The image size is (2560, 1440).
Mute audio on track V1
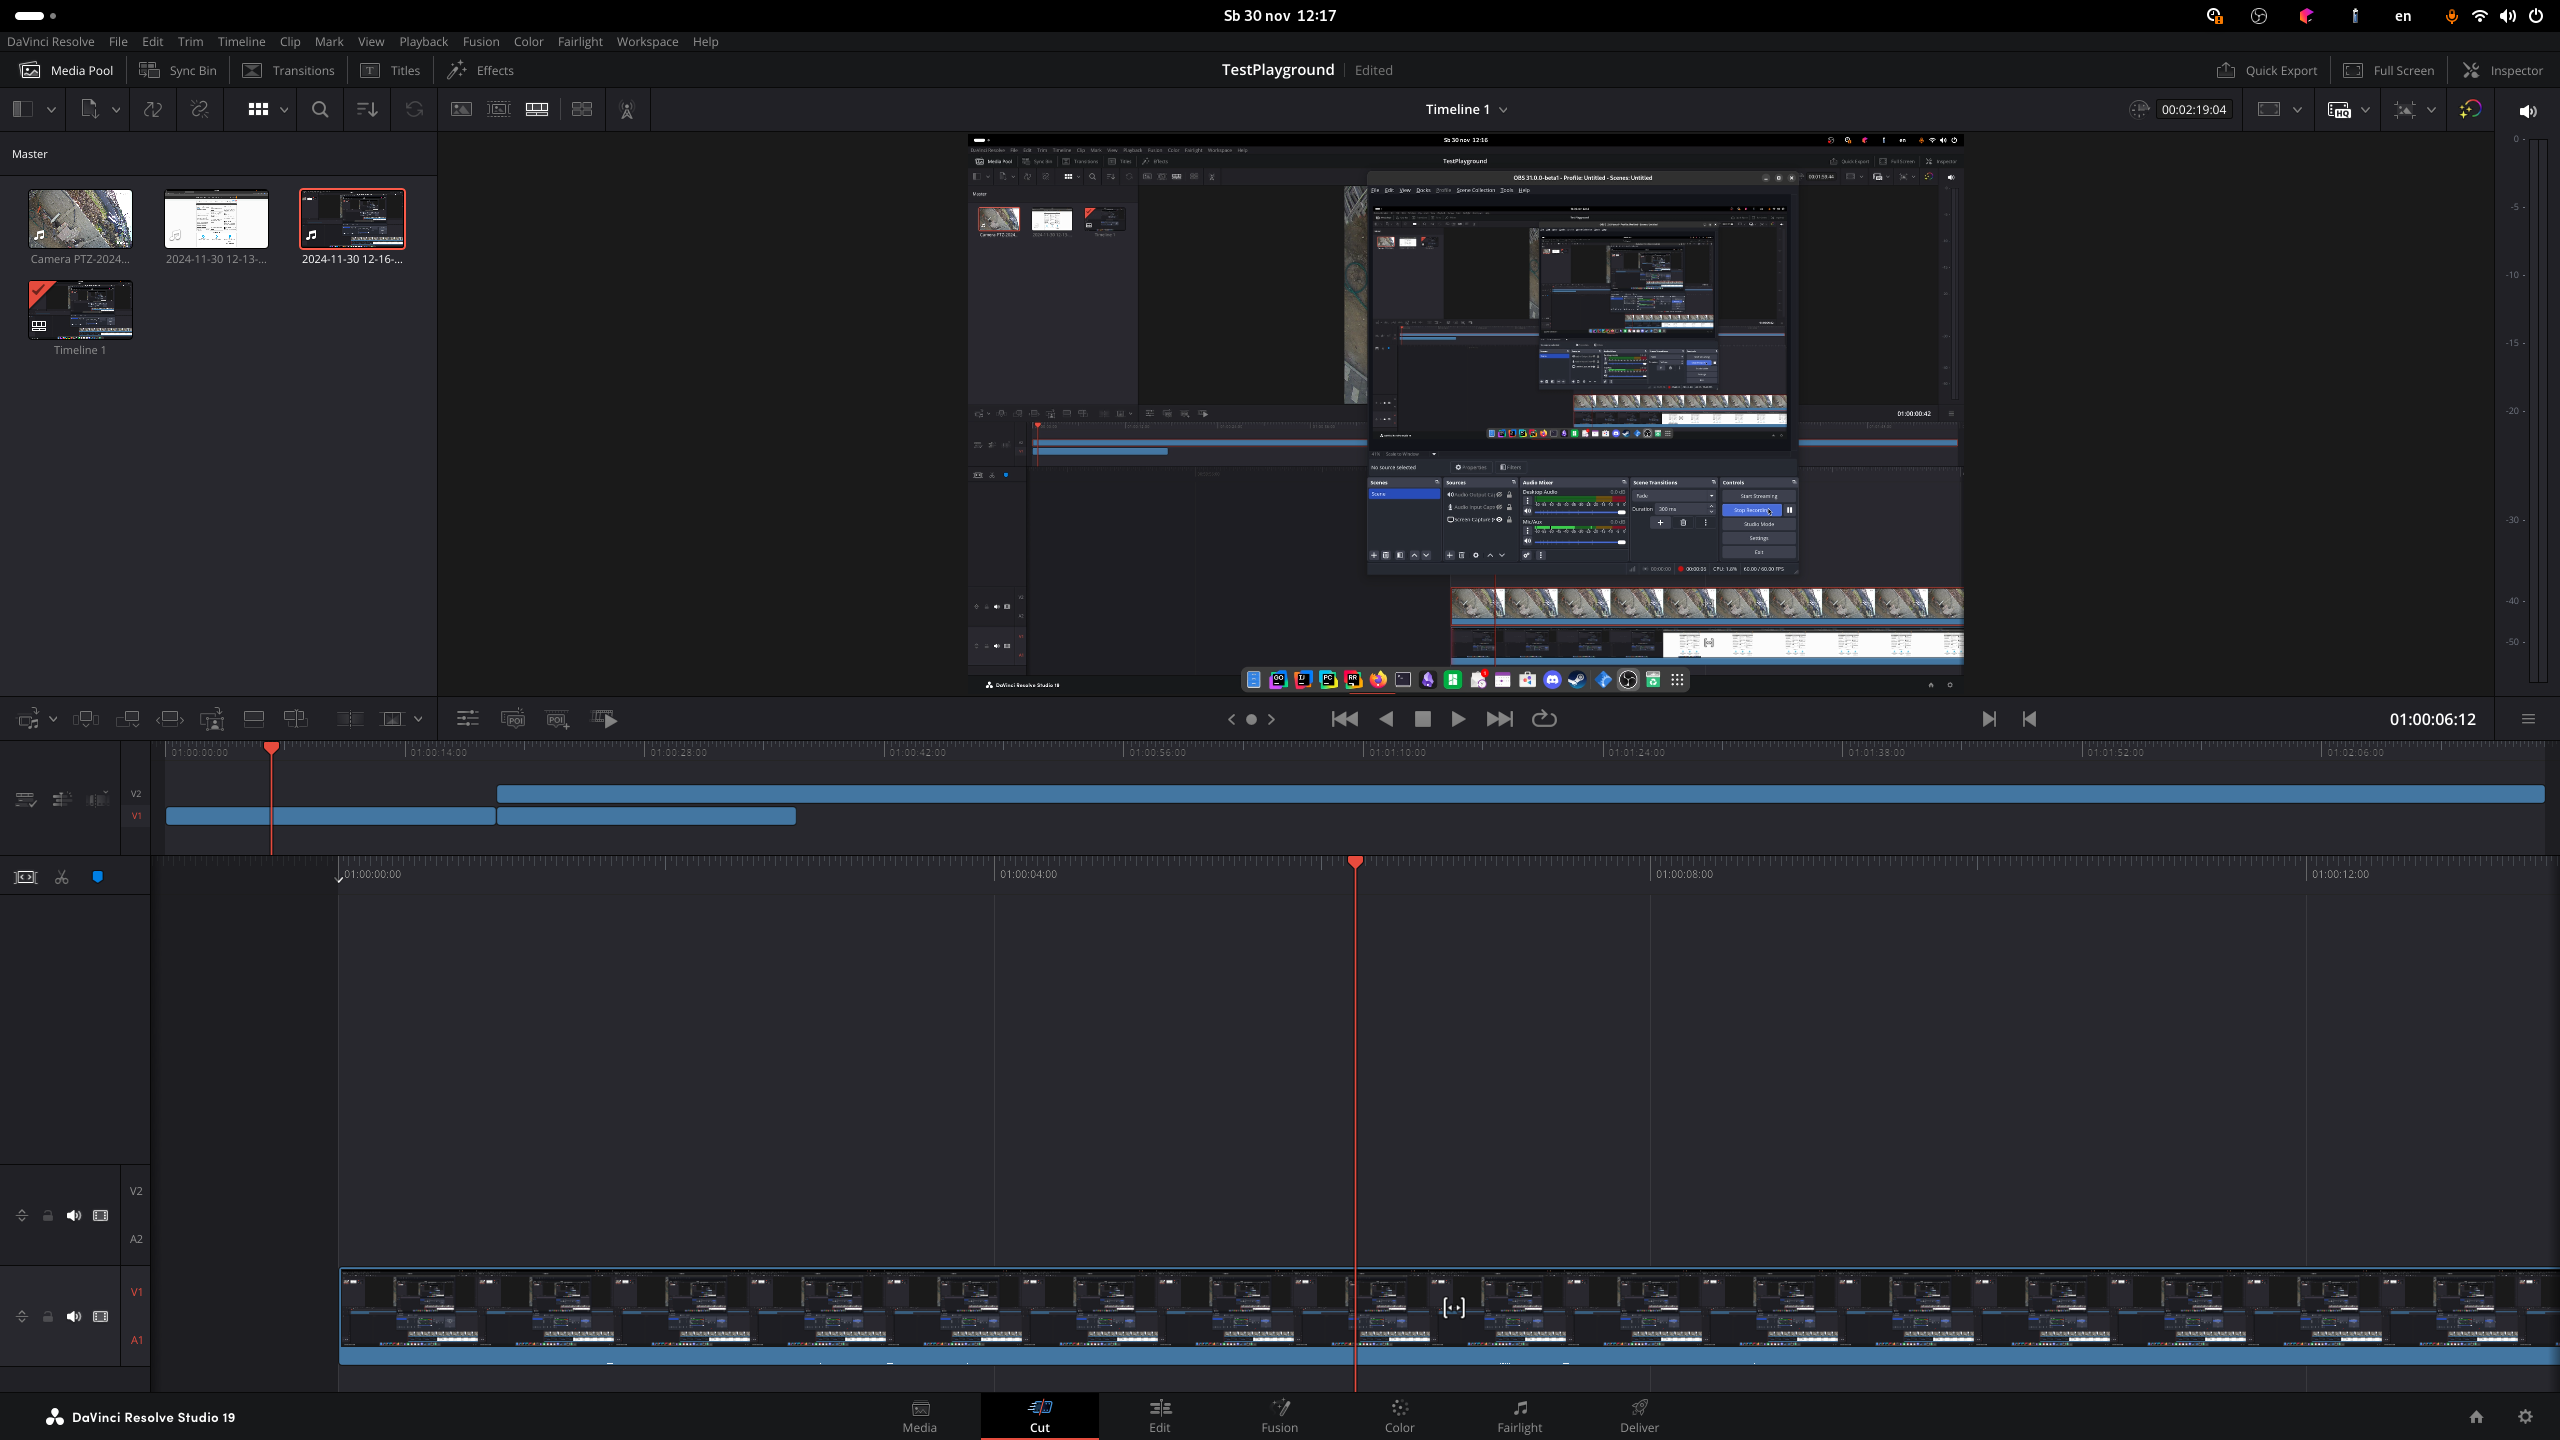point(73,1316)
